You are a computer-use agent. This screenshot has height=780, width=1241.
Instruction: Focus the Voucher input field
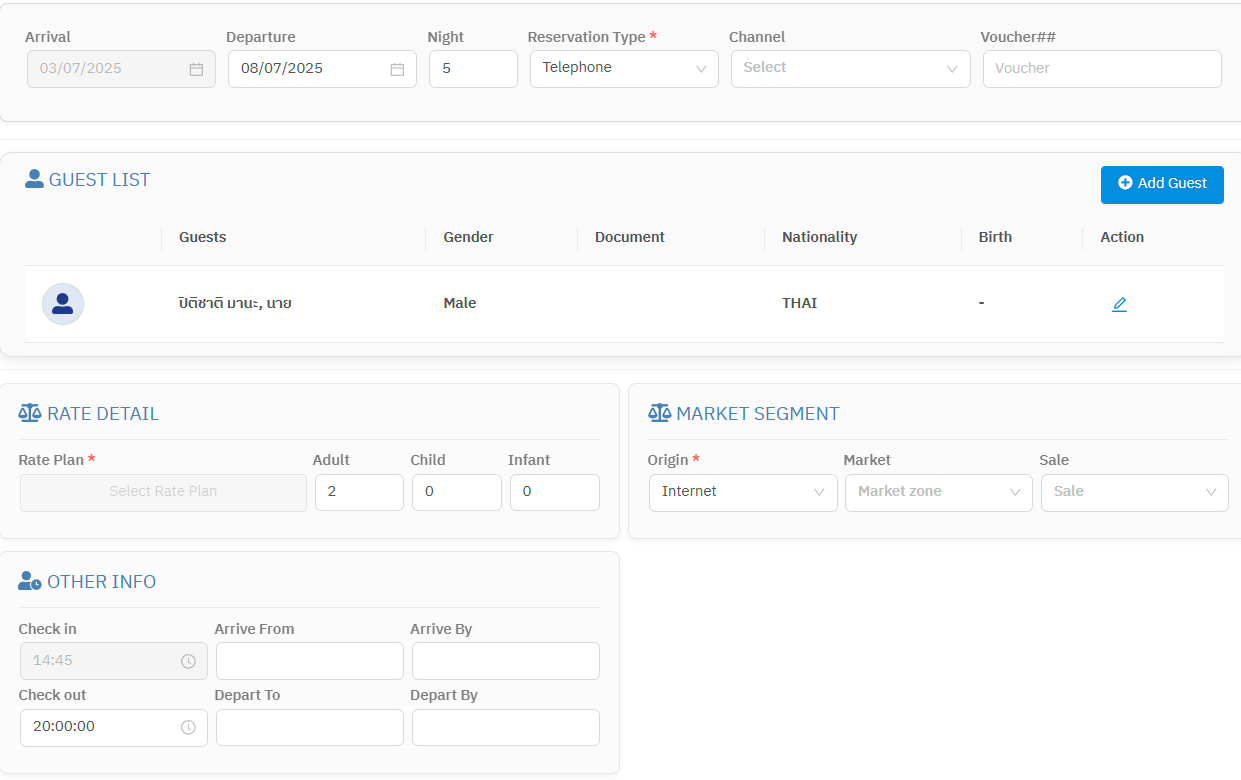click(x=1101, y=69)
